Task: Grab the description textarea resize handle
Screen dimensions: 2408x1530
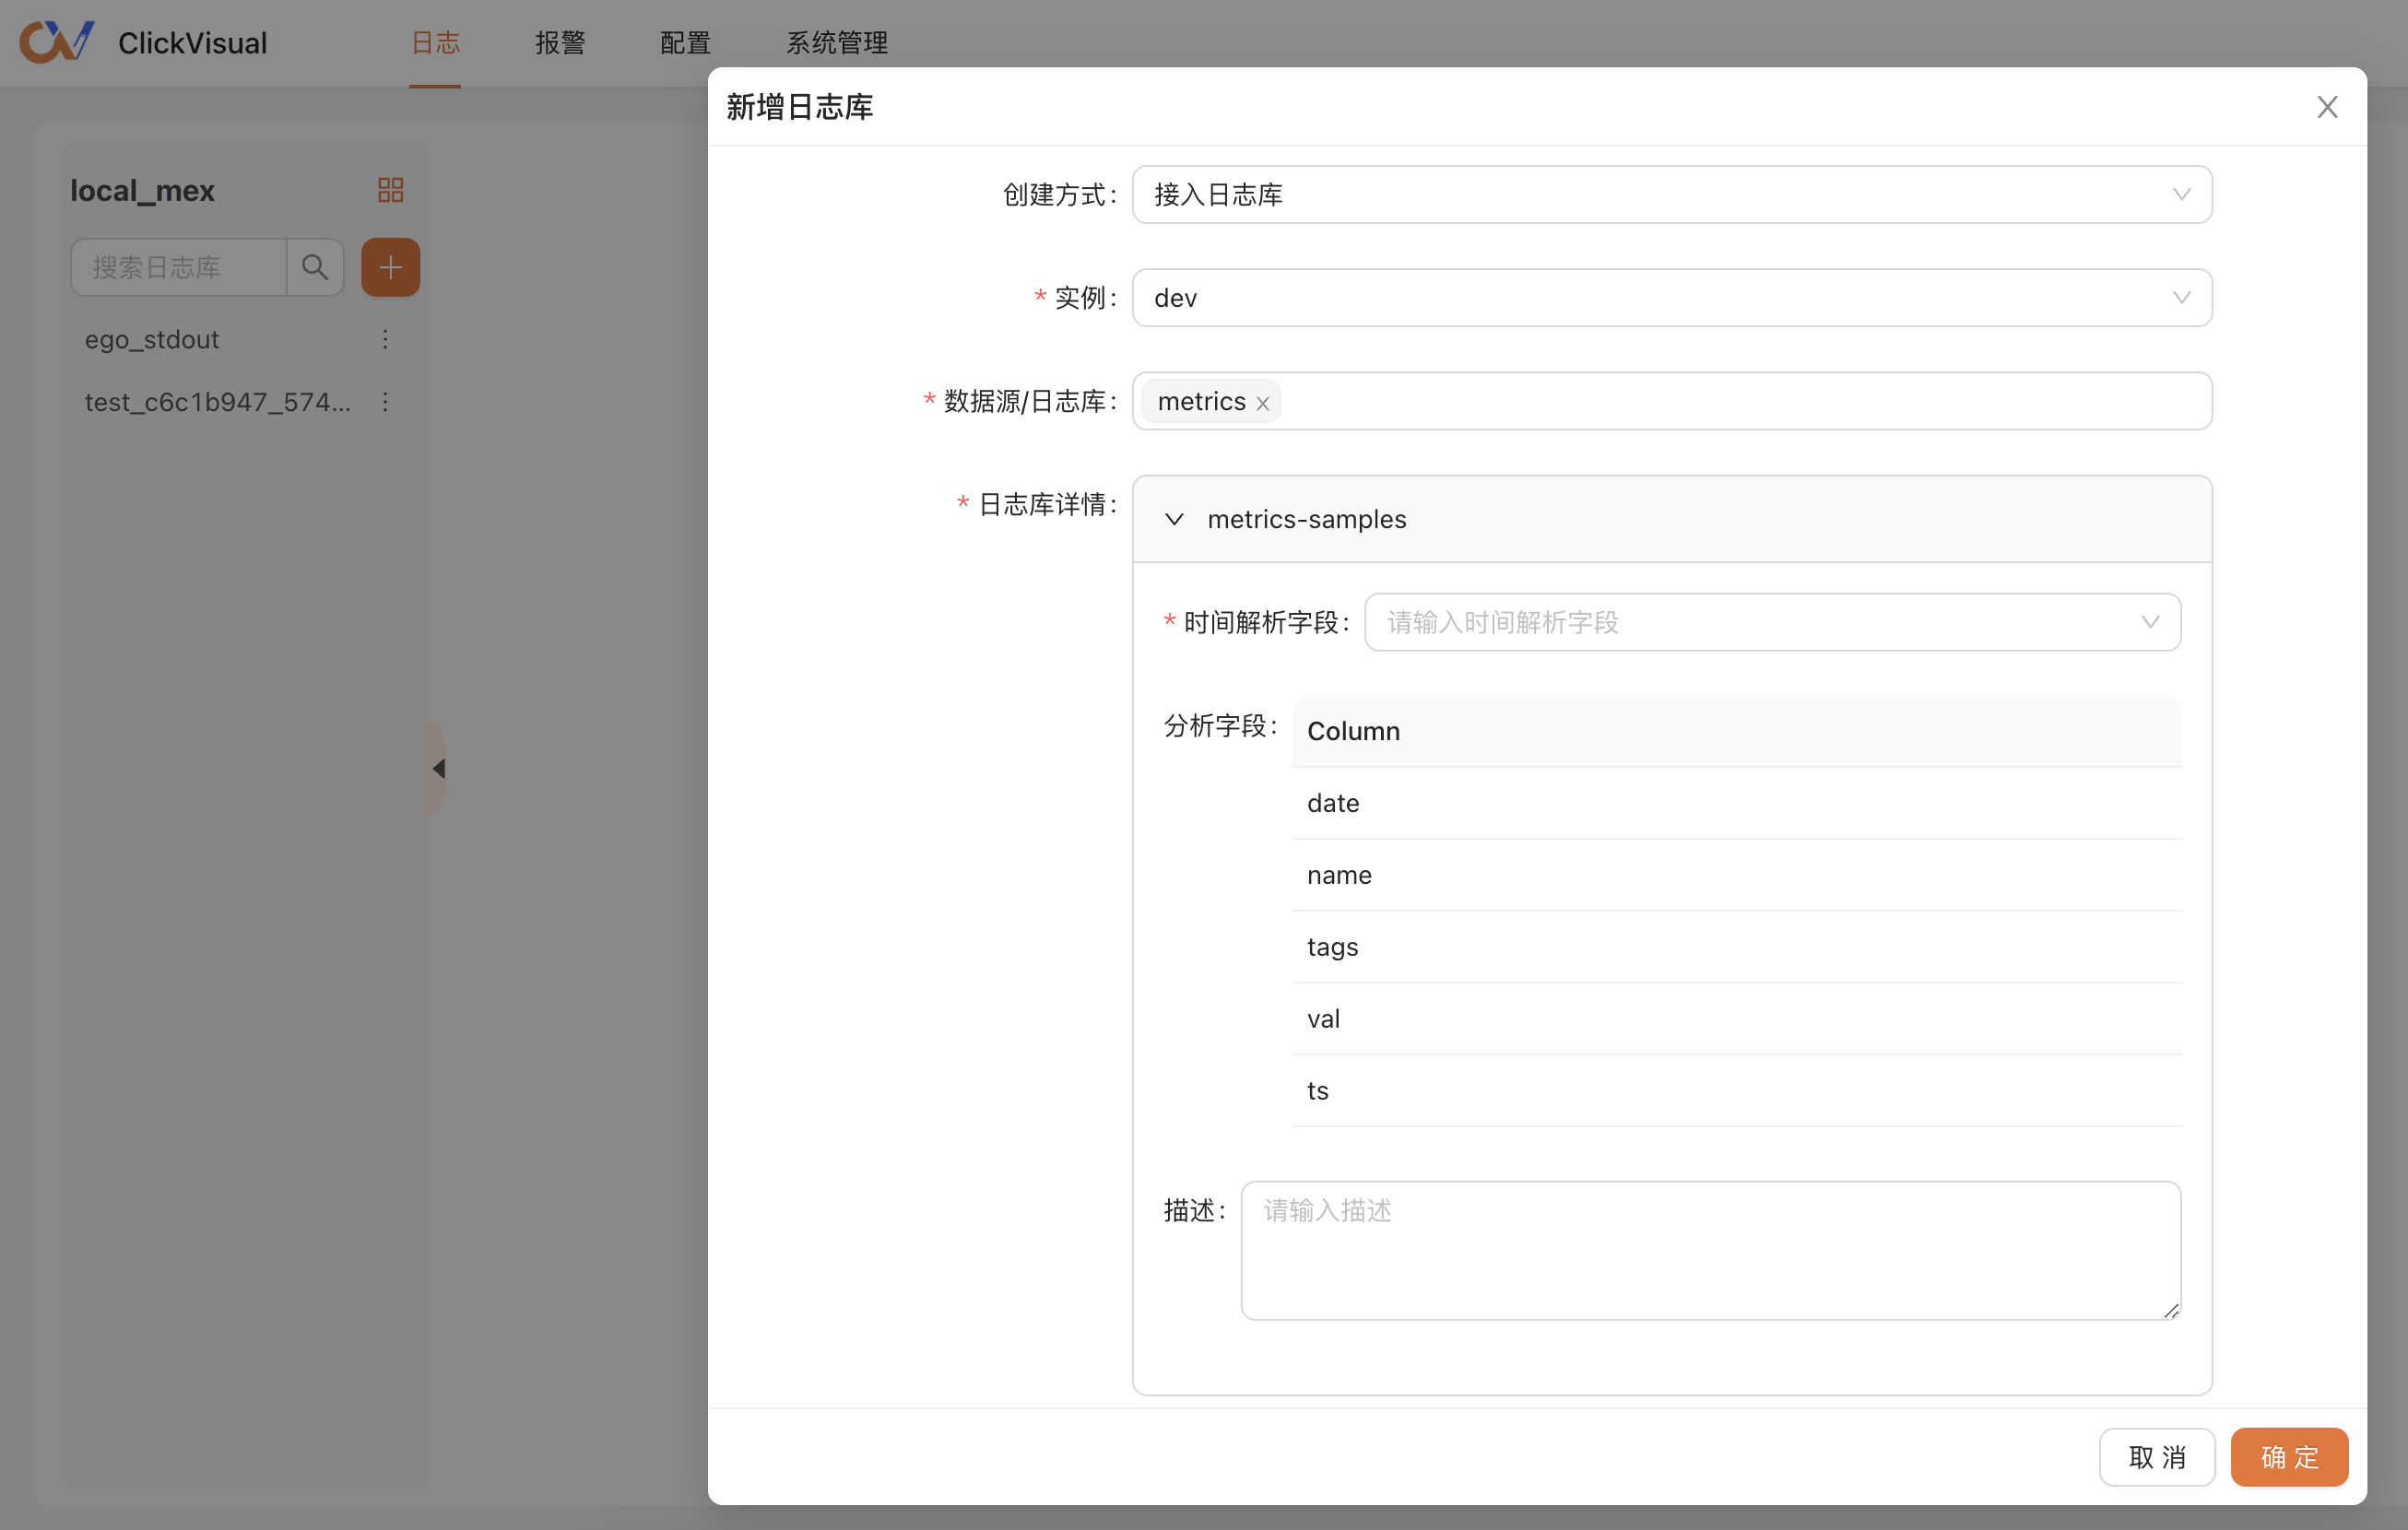Action: tap(2171, 1310)
